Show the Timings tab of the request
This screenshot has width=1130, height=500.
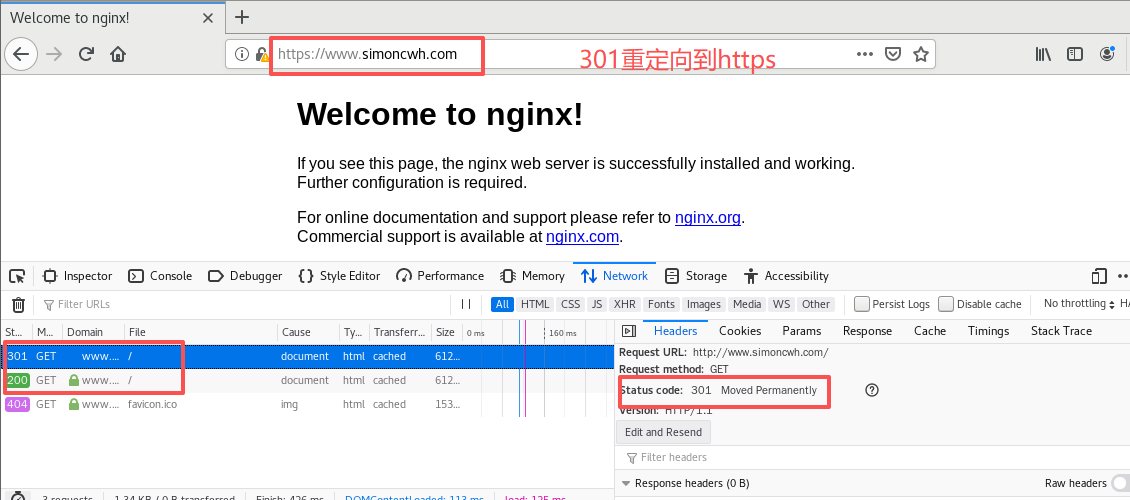(988, 331)
